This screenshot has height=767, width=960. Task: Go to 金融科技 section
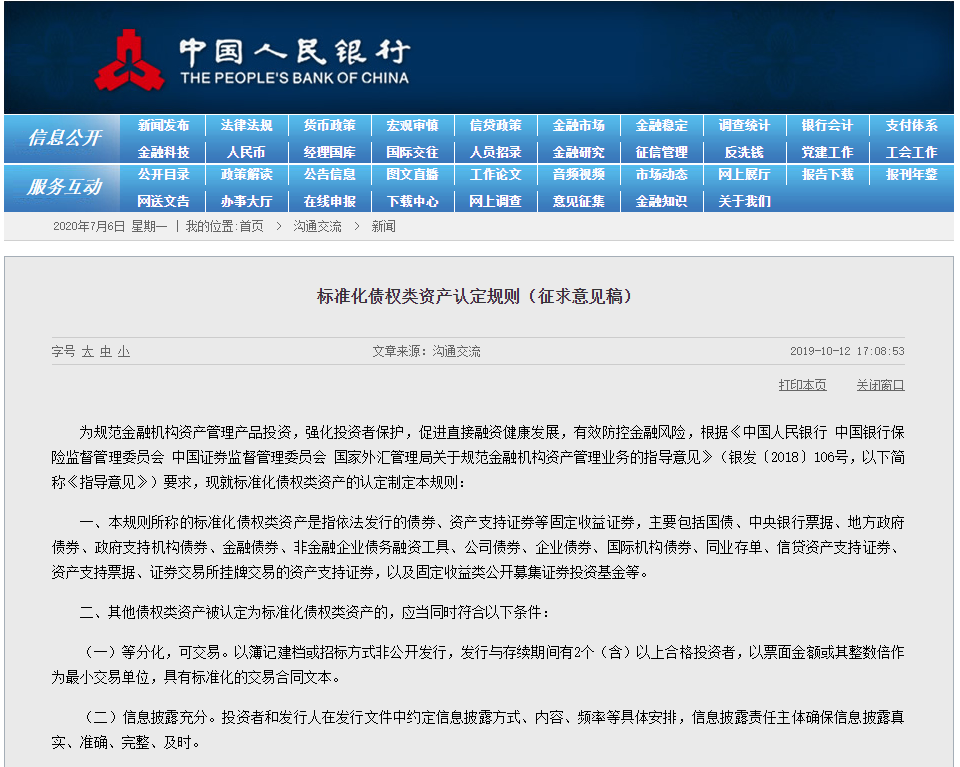(163, 152)
